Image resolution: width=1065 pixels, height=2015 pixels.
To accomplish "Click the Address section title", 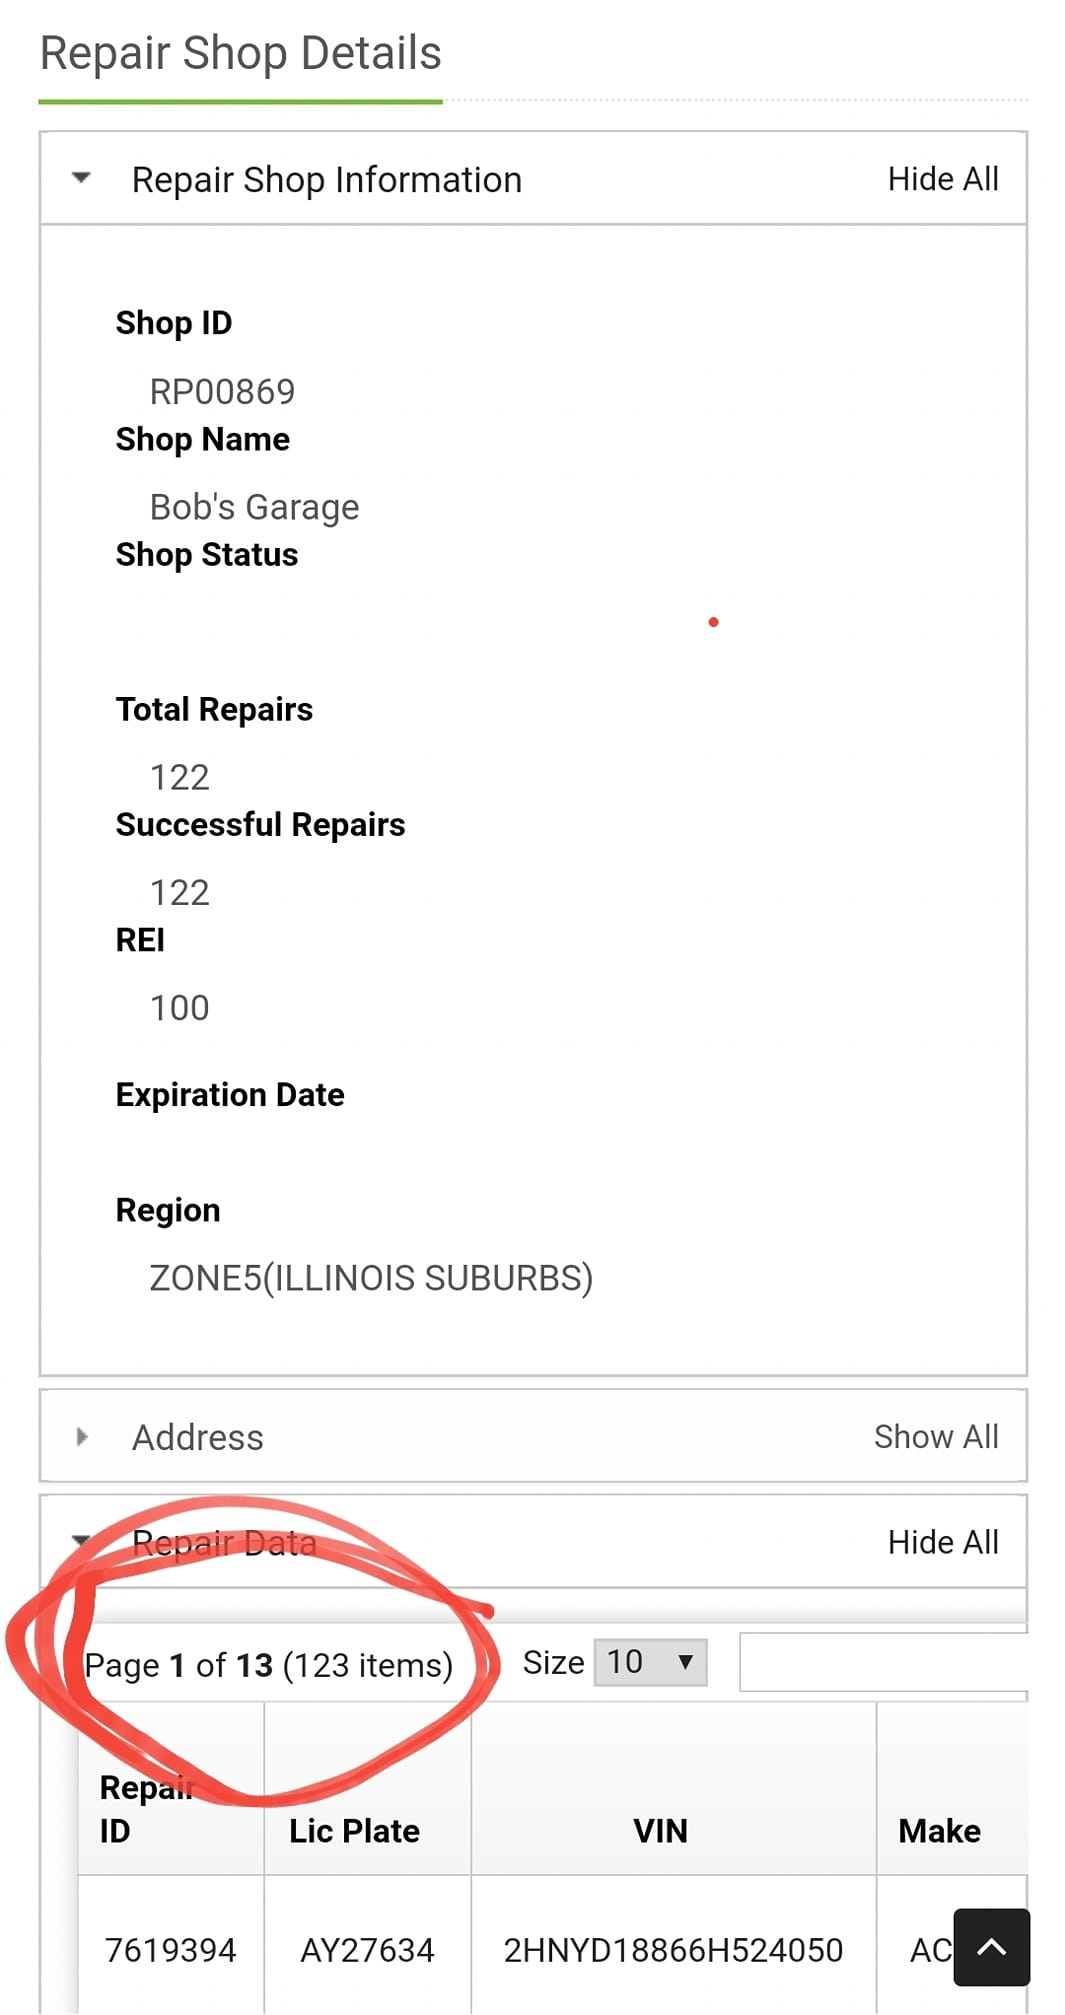I will click(x=198, y=1437).
